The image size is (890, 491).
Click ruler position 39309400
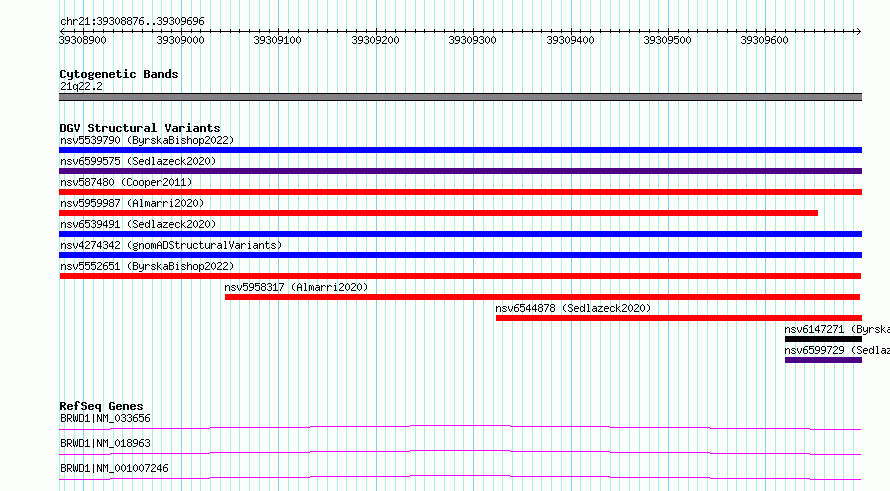[x=570, y=40]
